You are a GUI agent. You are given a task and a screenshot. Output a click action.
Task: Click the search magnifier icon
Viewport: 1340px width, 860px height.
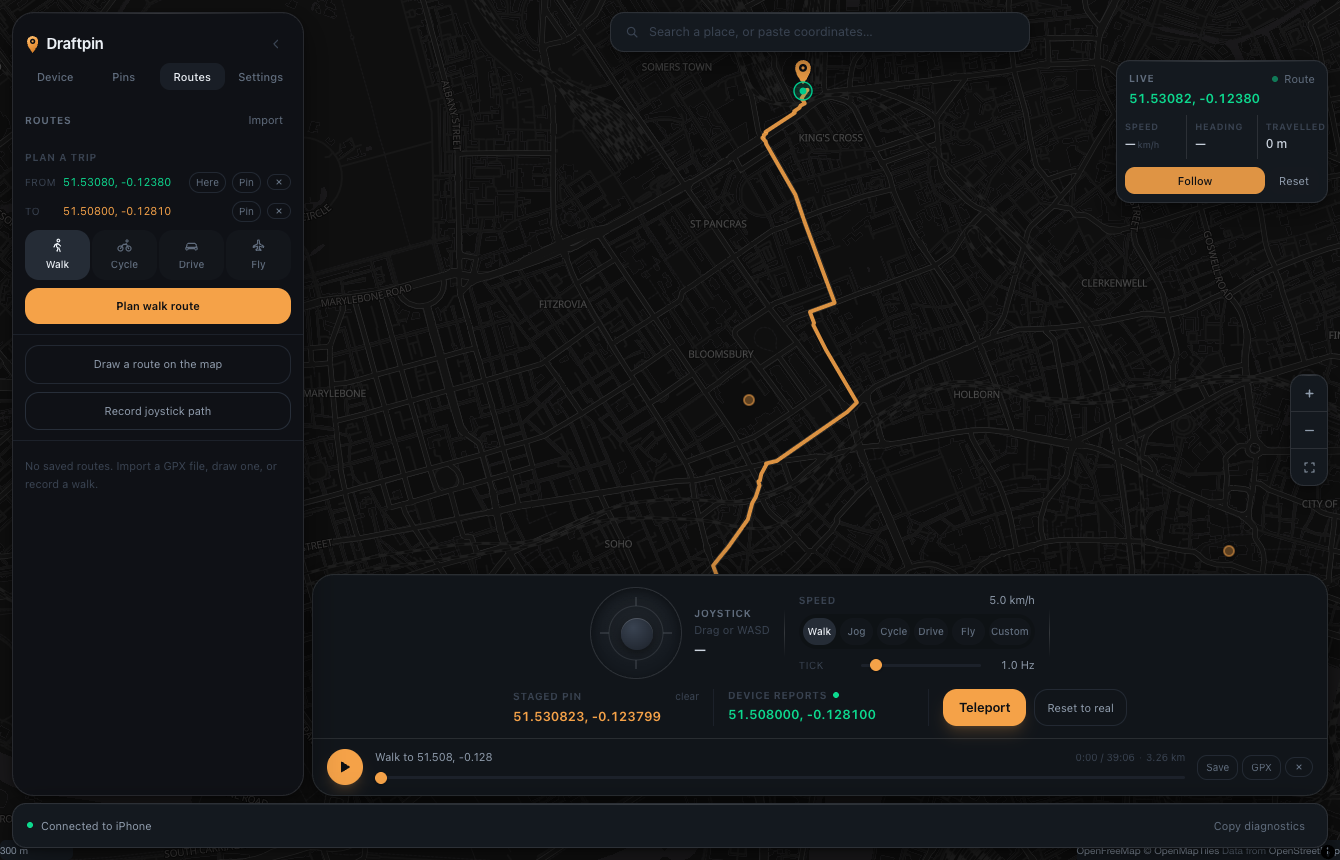pyautogui.click(x=632, y=32)
